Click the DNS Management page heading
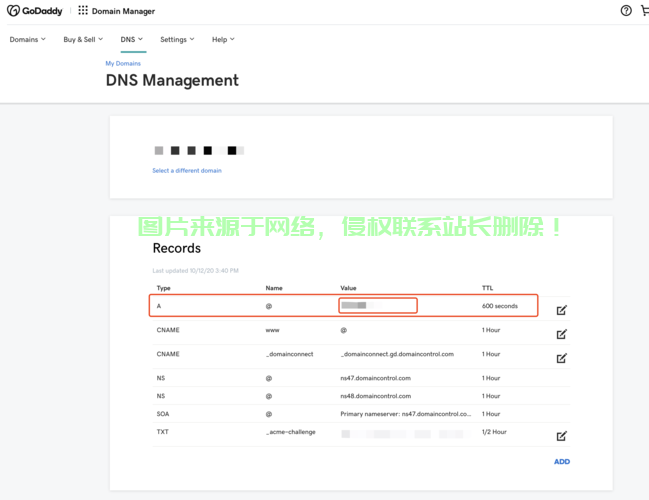649x500 pixels. [x=172, y=80]
